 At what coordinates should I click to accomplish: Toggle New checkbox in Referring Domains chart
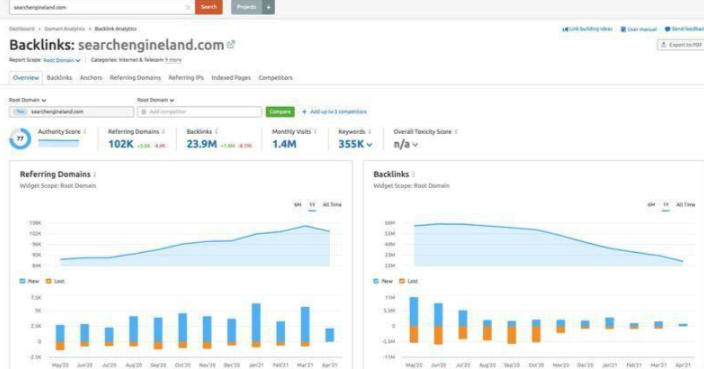[22, 281]
